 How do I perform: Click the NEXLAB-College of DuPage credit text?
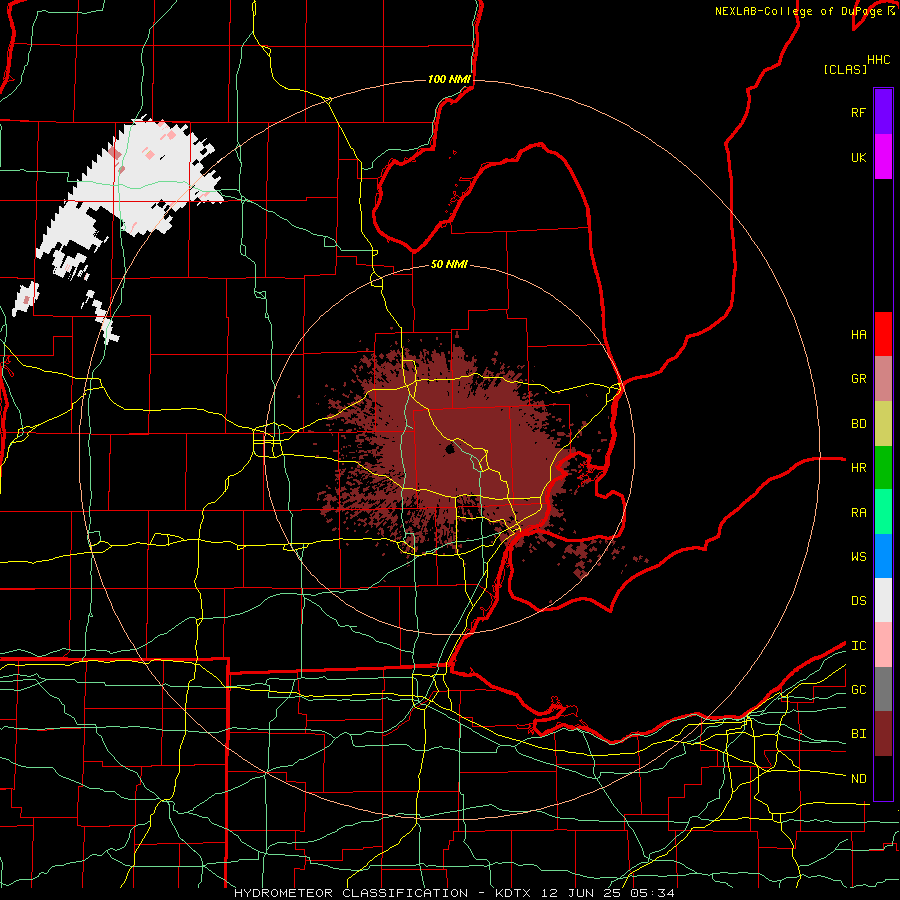point(798,11)
